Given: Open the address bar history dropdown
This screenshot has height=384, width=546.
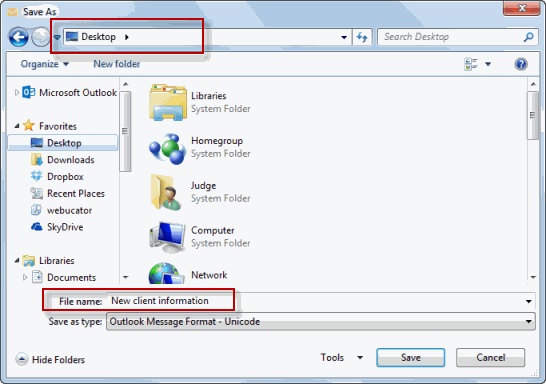Looking at the screenshot, I should point(344,37).
